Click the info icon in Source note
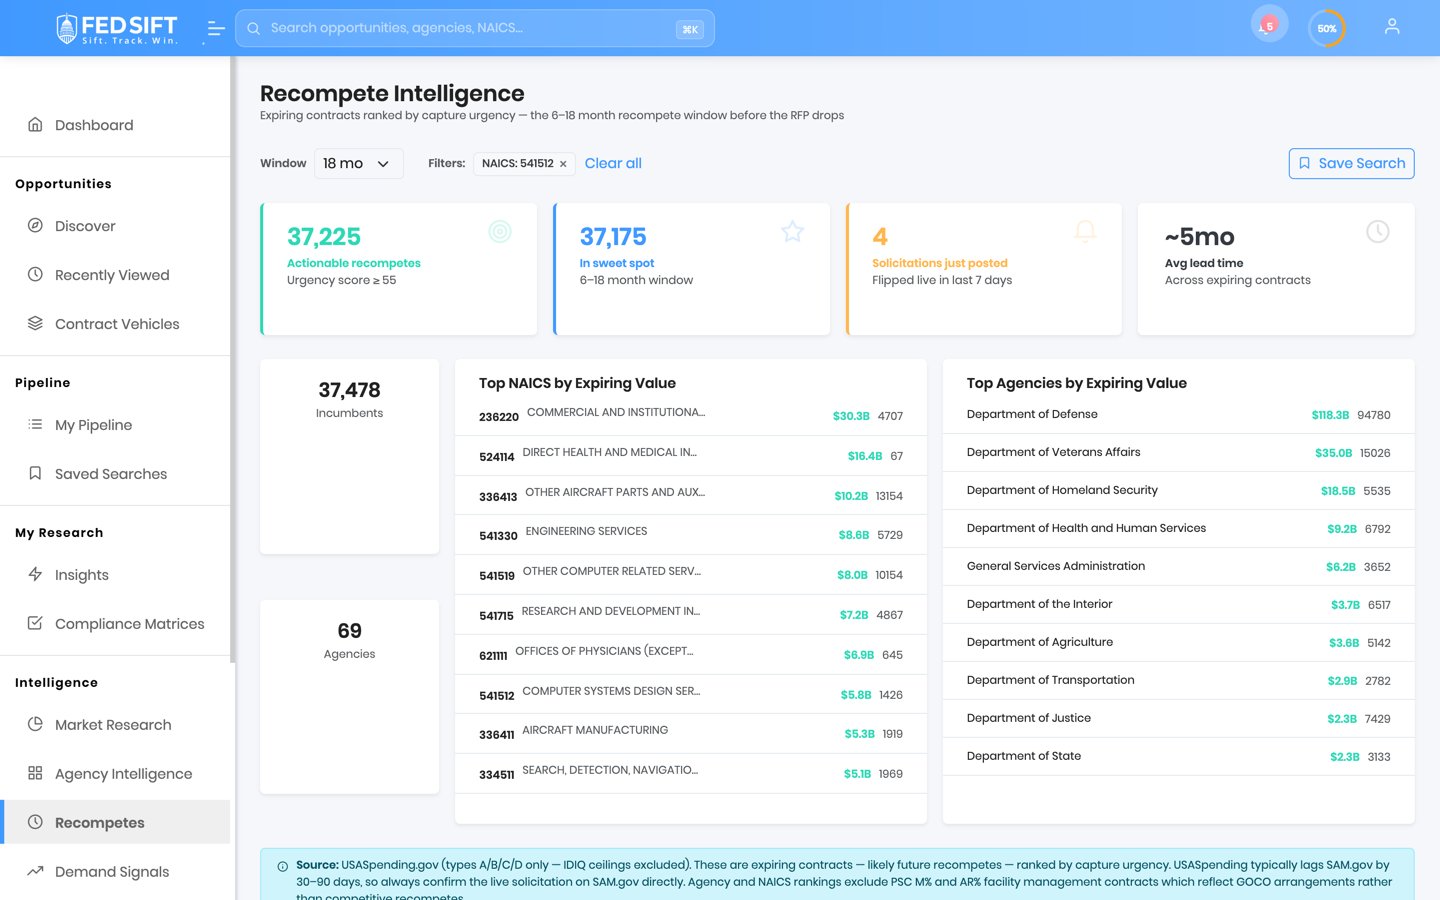1440x900 pixels. coord(282,867)
